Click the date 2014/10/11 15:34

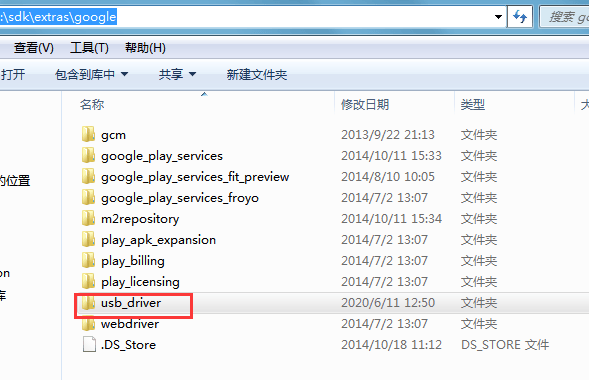tap(391, 219)
